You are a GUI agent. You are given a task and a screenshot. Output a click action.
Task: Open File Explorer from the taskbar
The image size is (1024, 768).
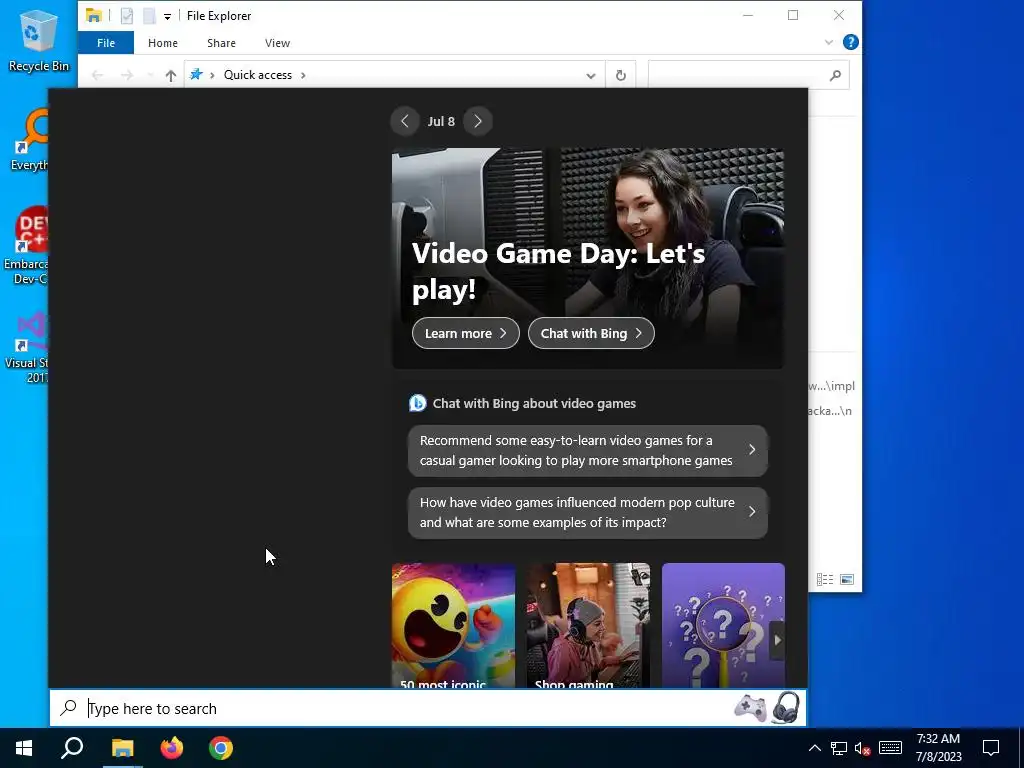[122, 748]
